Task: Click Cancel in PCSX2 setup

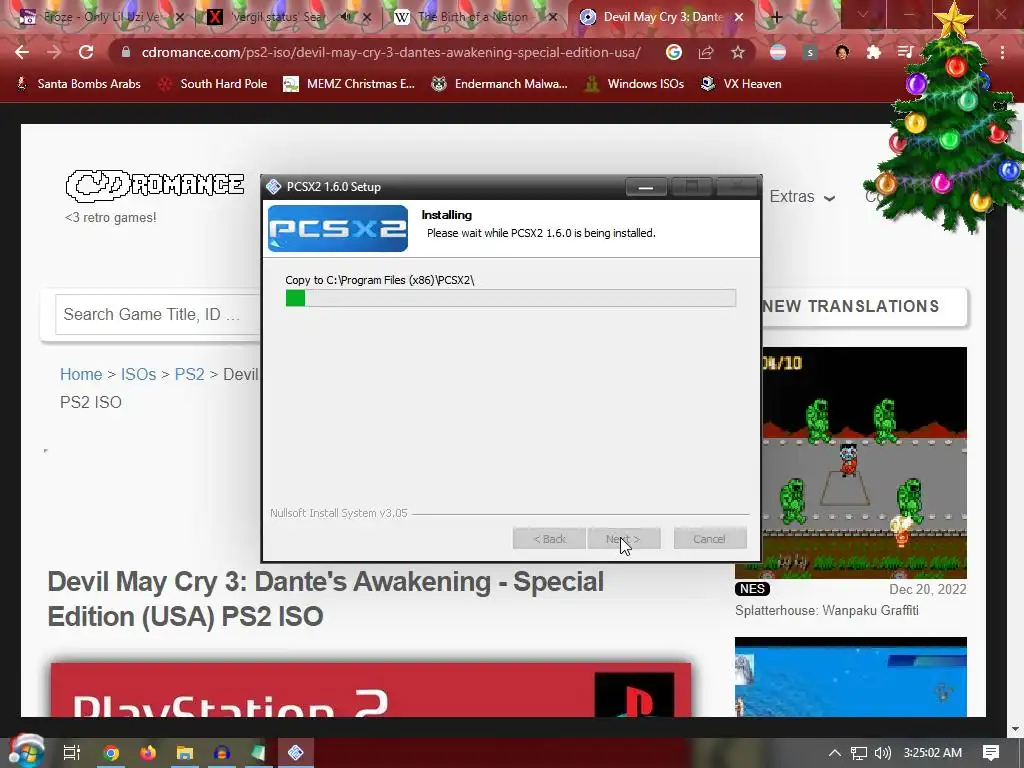Action: pyautogui.click(x=710, y=539)
